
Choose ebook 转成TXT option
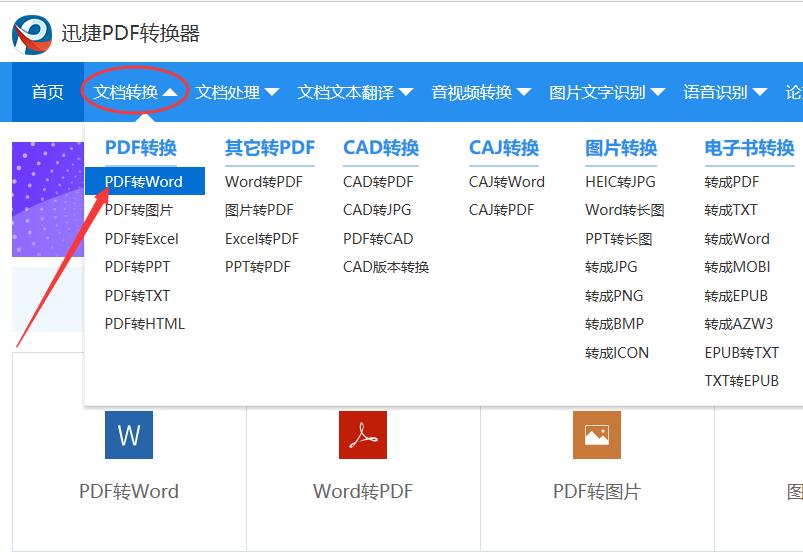coord(731,210)
